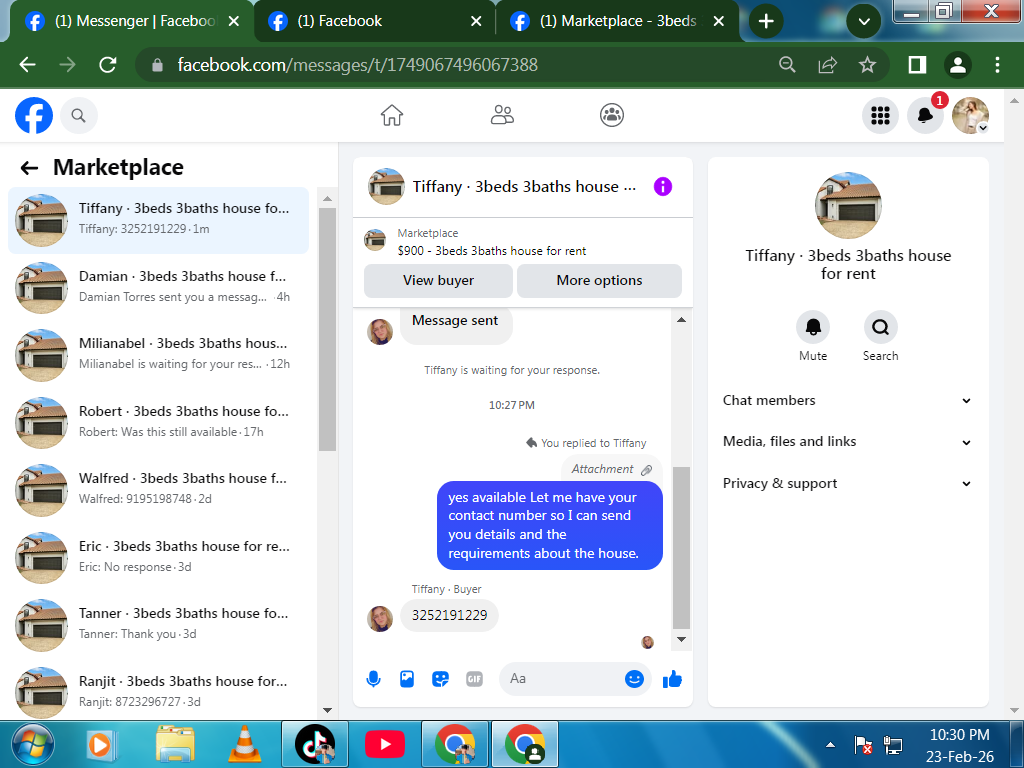Expand the Privacy & support section
This screenshot has width=1024, height=768.
click(x=848, y=484)
